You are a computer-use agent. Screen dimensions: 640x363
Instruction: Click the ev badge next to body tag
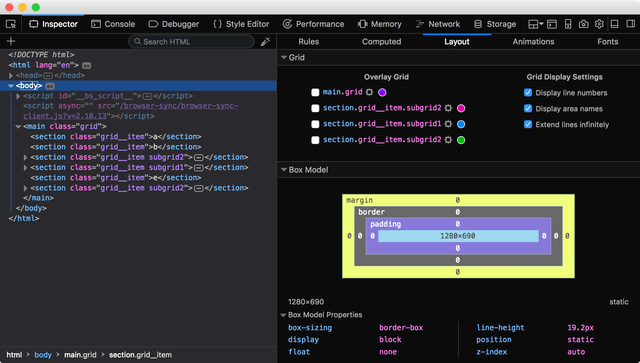point(50,86)
